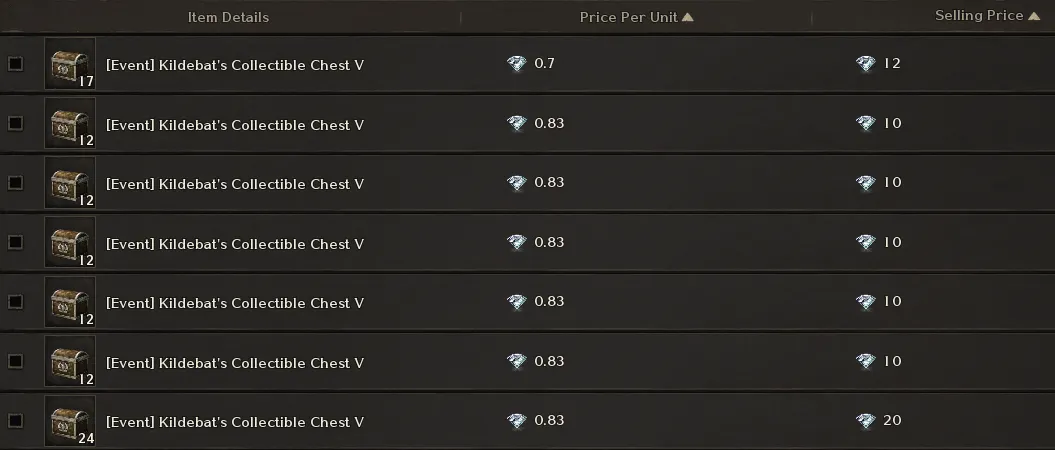Tick the checkbox for the 24-chest listing
The image size is (1055, 450).
pos(15,421)
